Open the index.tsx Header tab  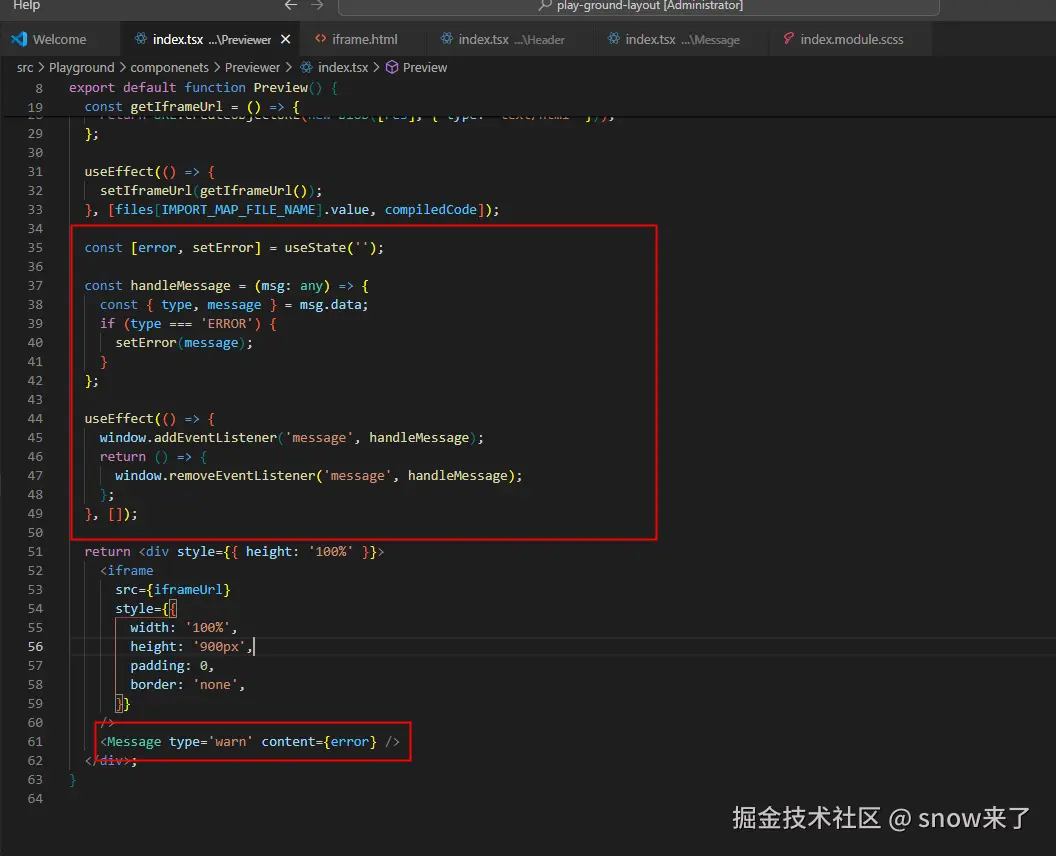[x=511, y=40]
